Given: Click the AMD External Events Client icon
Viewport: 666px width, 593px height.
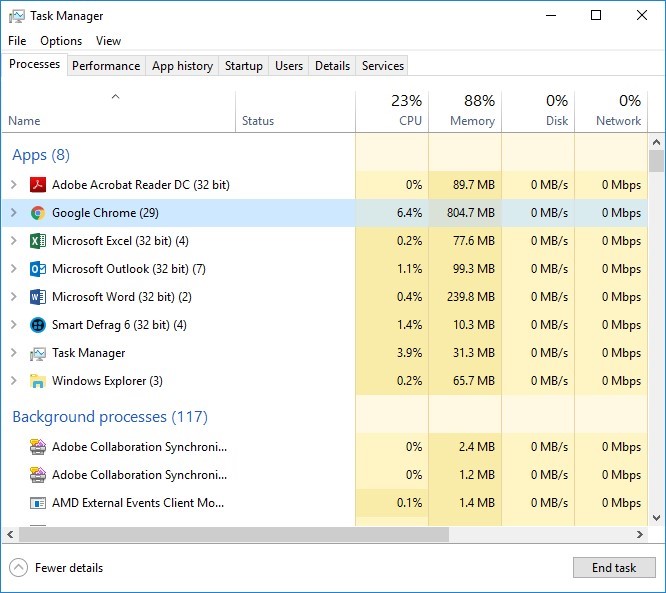Looking at the screenshot, I should tap(38, 503).
